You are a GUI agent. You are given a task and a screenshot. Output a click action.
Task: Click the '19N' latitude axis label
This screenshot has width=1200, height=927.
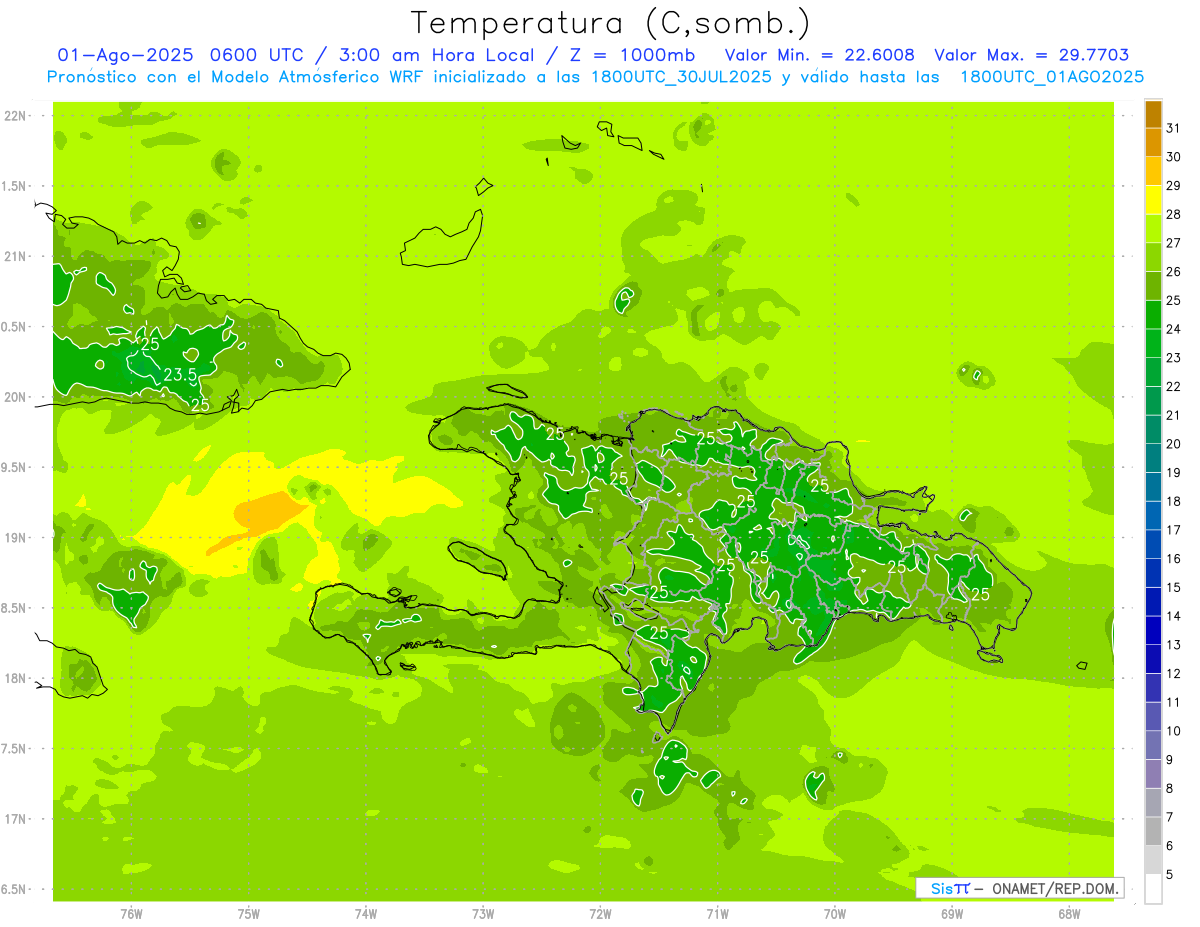15,538
